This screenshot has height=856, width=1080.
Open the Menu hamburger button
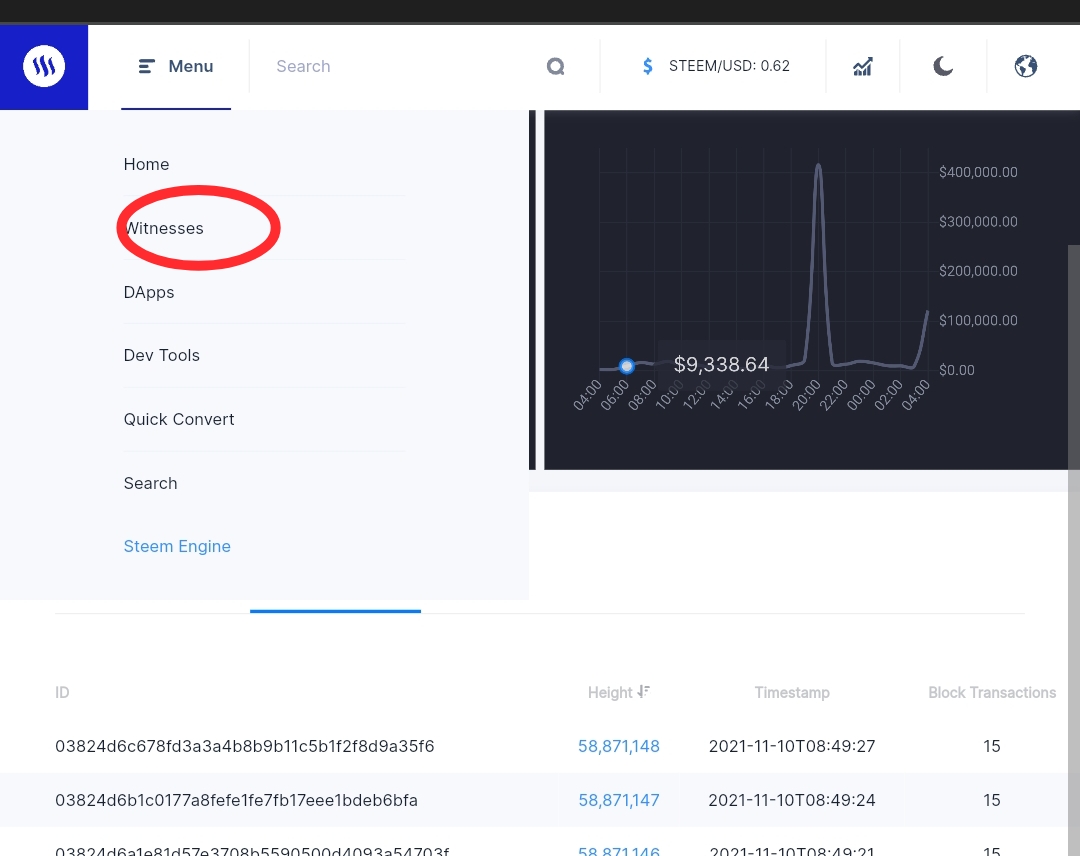point(176,66)
